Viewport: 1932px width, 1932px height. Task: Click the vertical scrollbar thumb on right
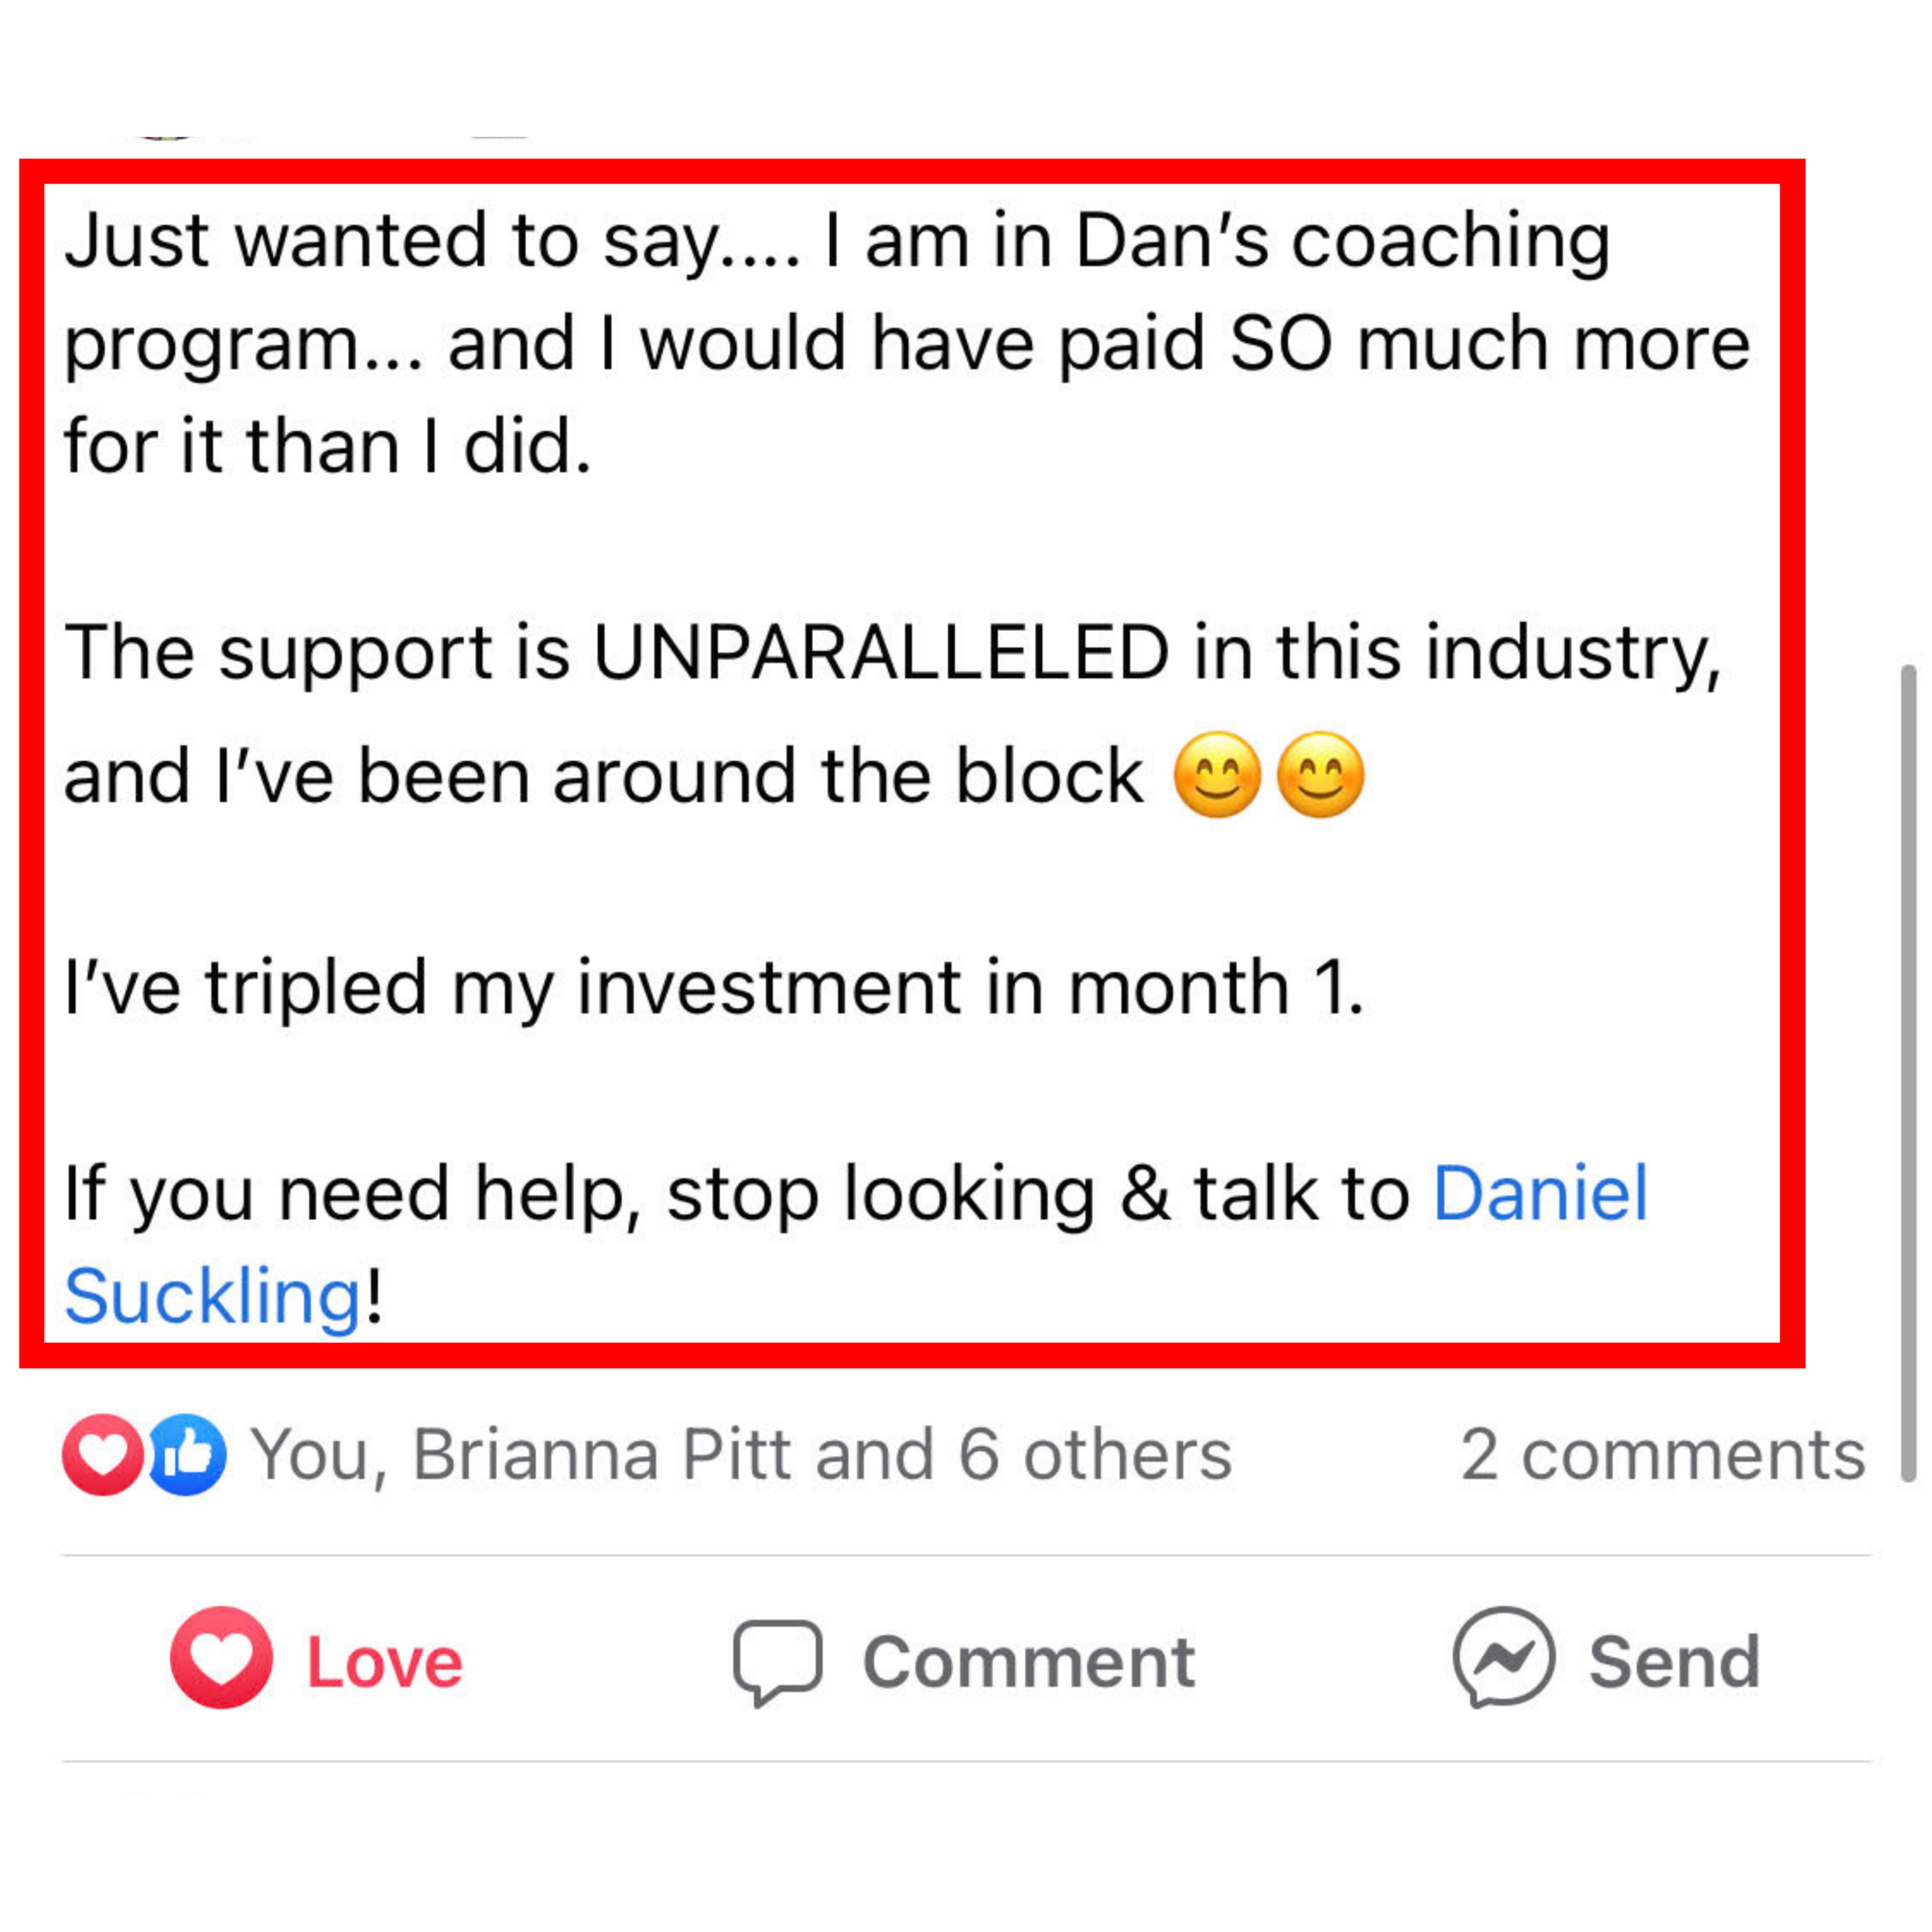[1908, 1070]
